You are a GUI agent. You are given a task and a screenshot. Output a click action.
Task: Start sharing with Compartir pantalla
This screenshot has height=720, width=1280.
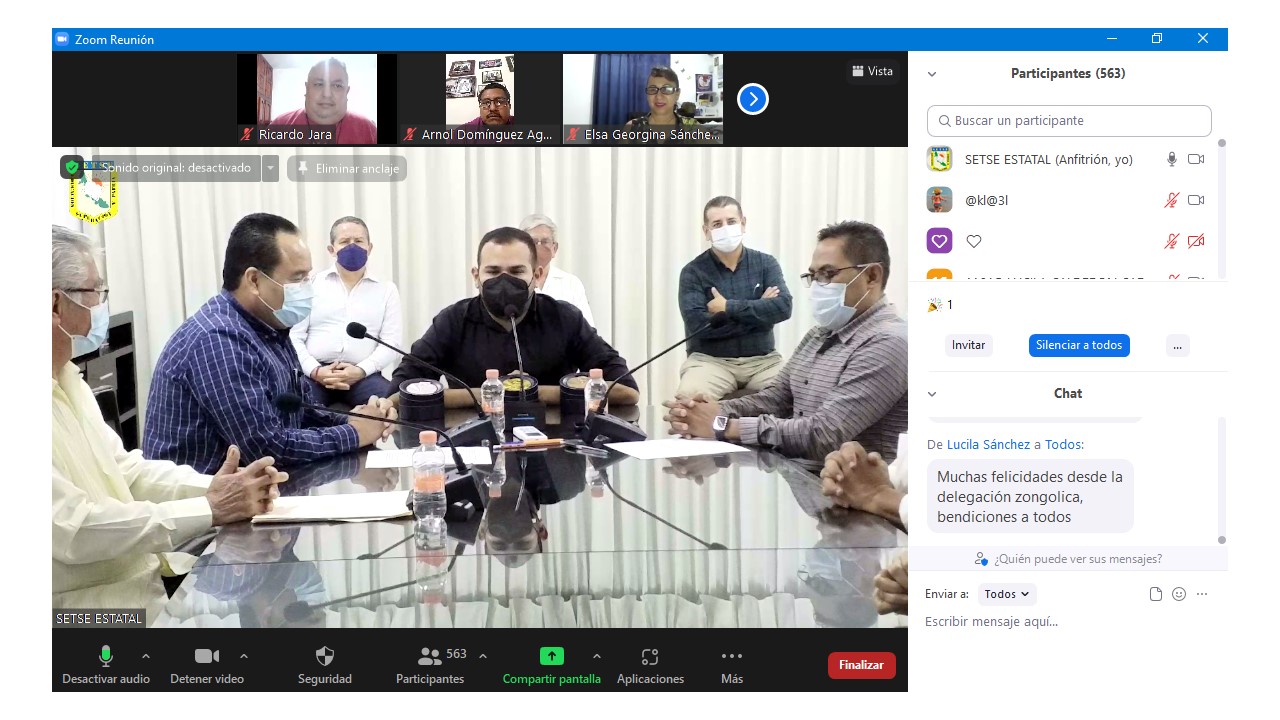(552, 664)
